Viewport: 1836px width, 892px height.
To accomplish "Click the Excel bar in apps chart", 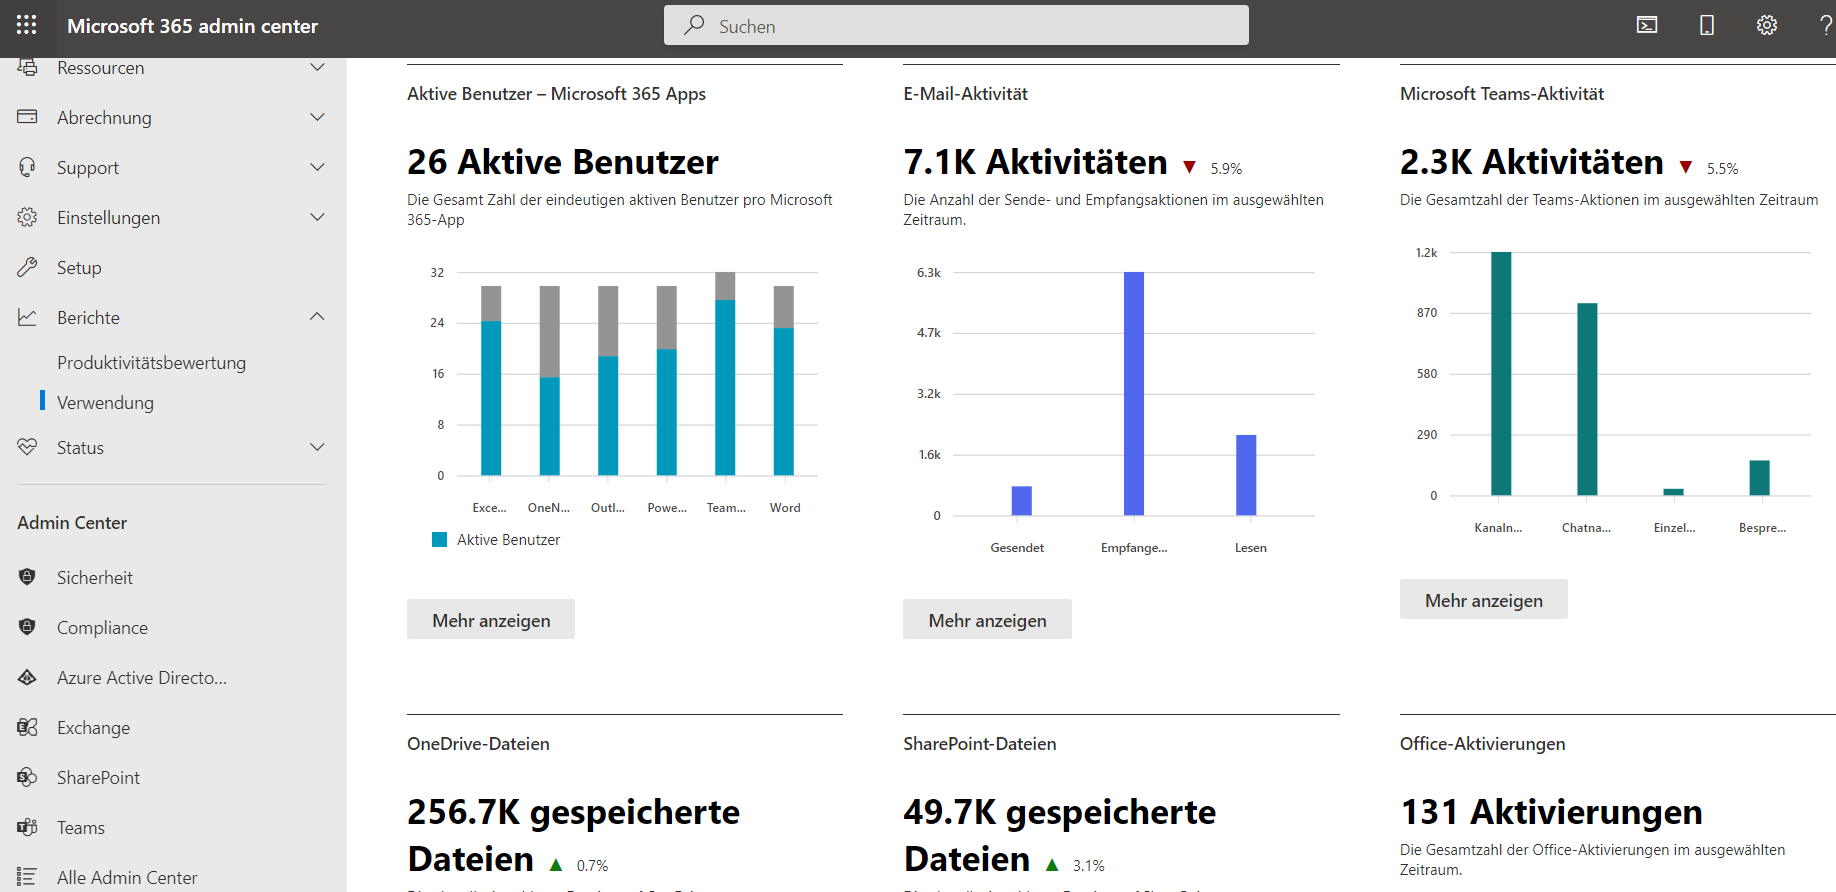I will tap(491, 380).
